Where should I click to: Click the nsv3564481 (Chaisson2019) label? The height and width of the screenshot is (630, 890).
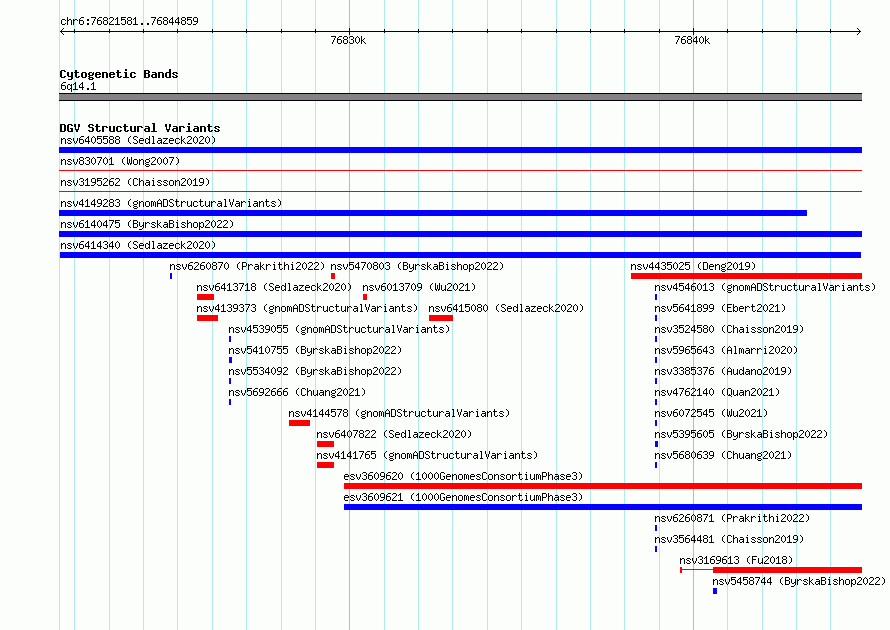[x=729, y=539]
